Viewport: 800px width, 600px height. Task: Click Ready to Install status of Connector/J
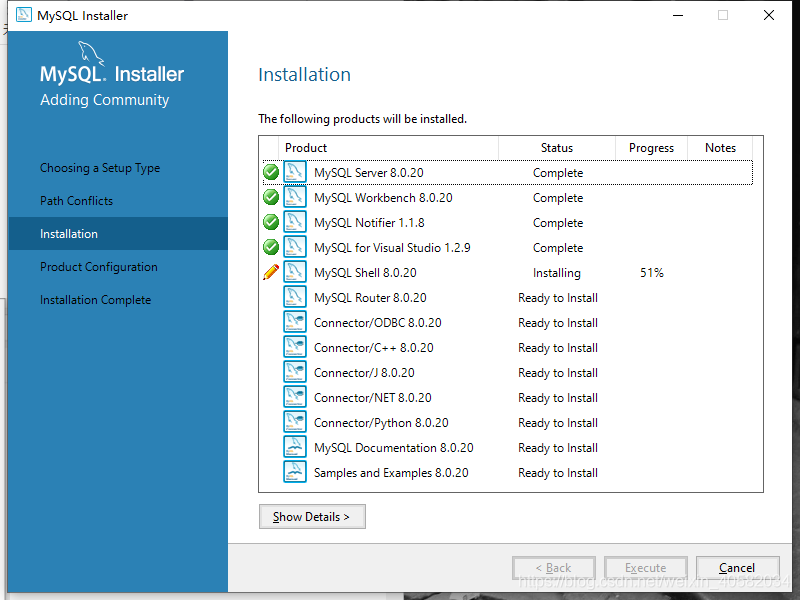(x=558, y=373)
